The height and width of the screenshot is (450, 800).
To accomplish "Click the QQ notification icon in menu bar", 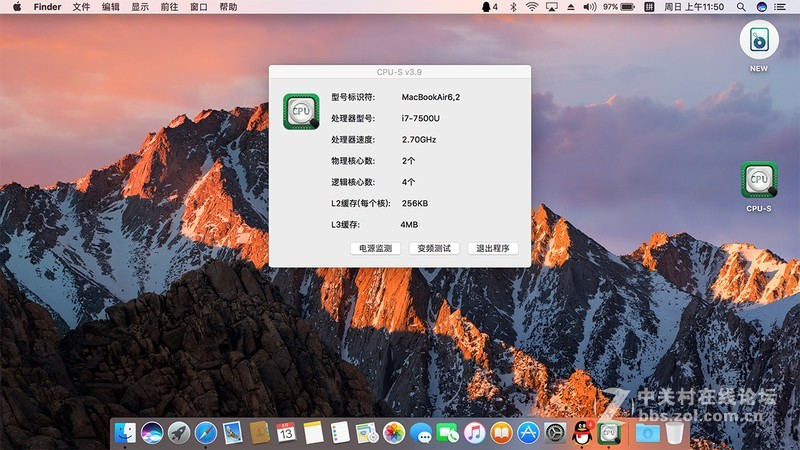I will [490, 7].
